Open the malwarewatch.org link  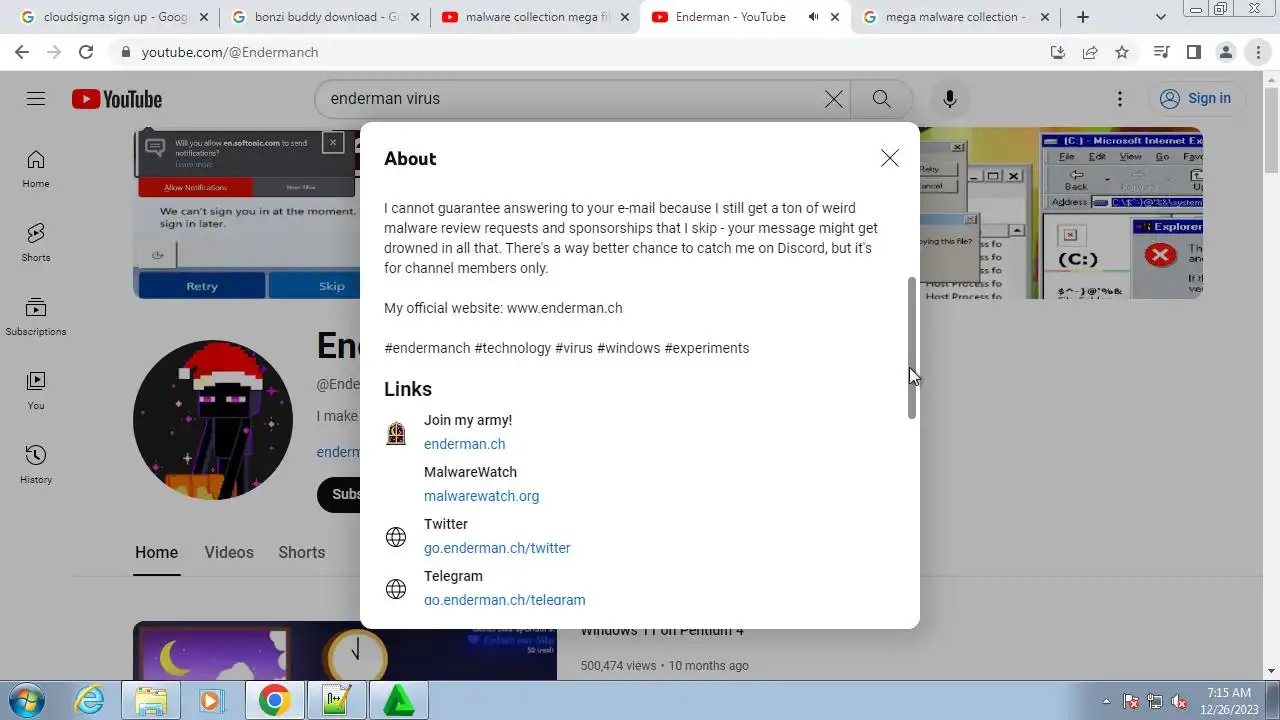tap(481, 496)
